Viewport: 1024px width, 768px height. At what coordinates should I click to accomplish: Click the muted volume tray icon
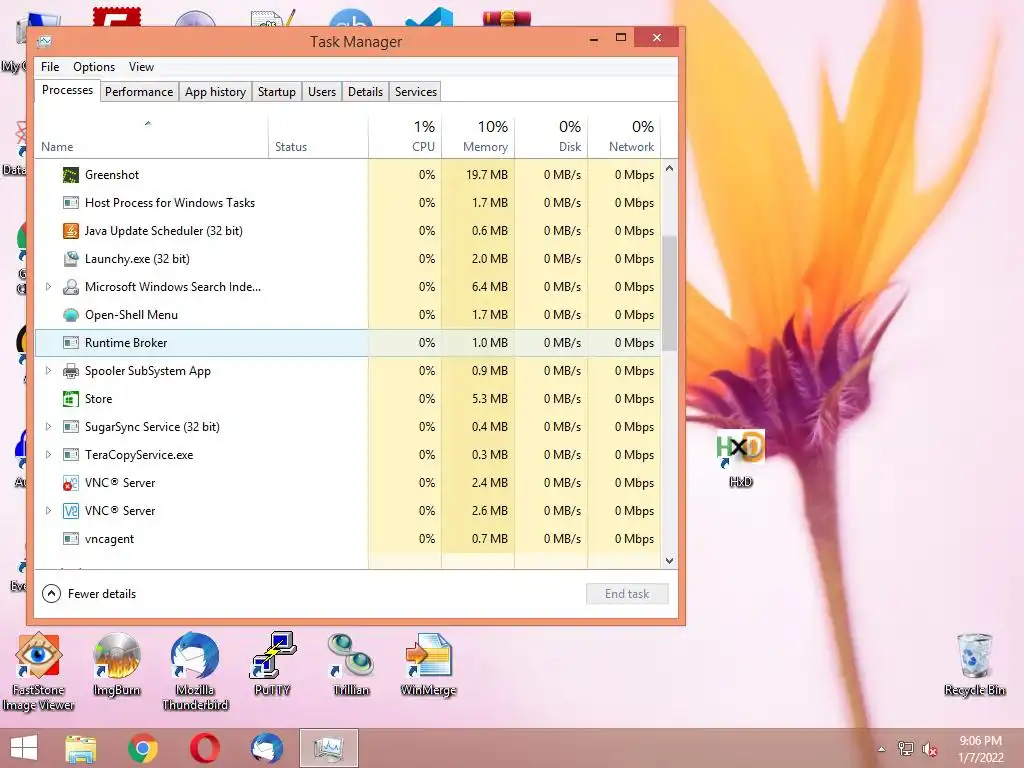coord(929,750)
